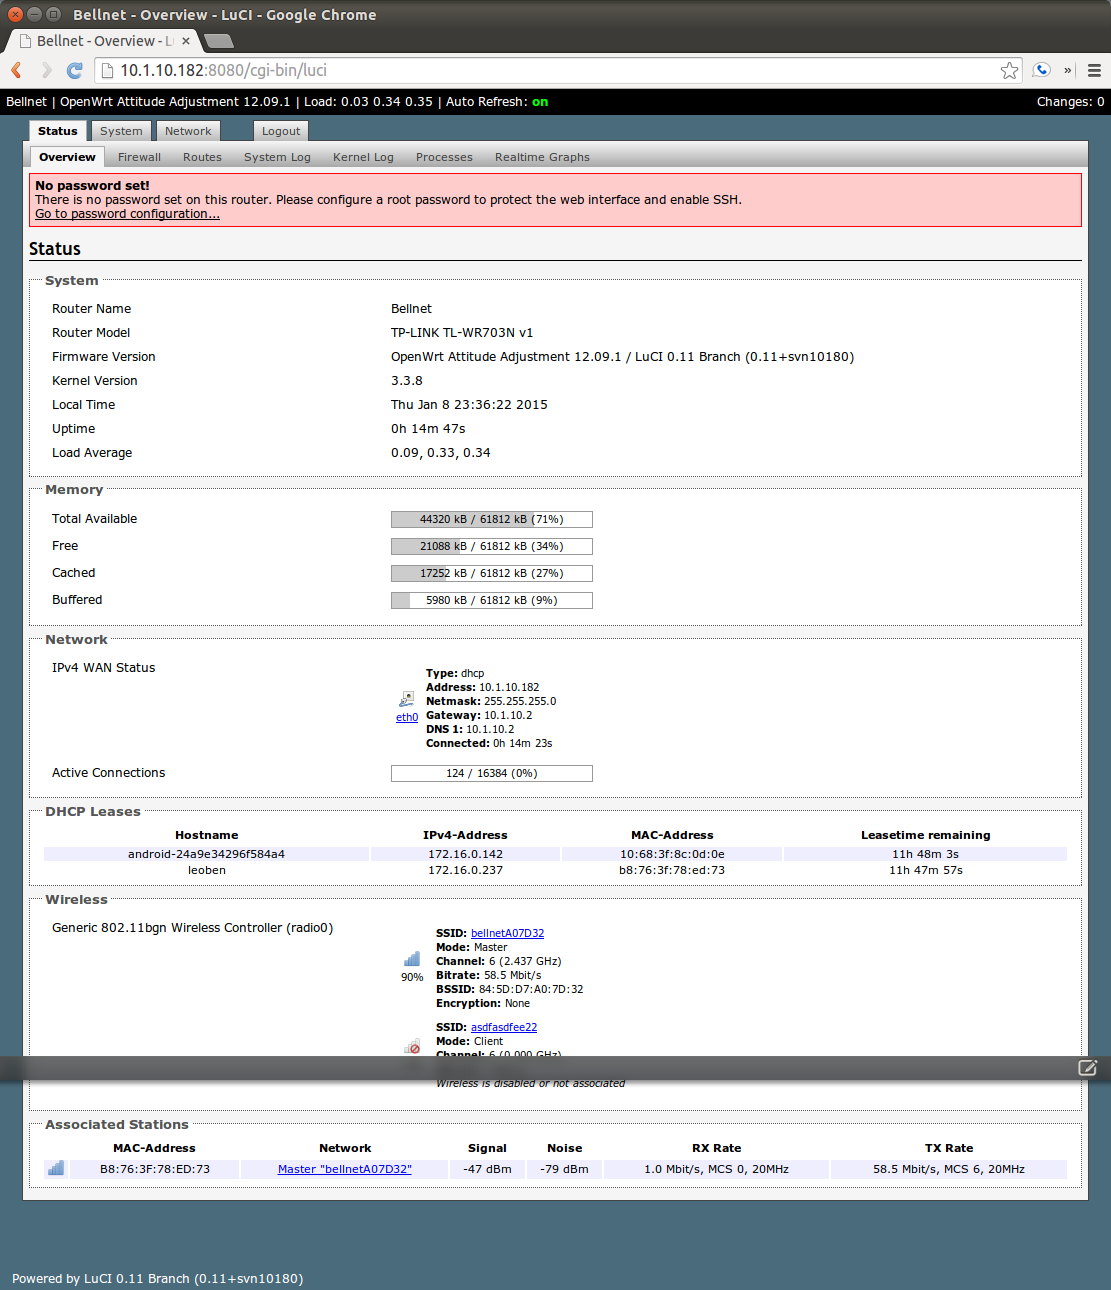Viewport: 1111px width, 1290px height.
Task: View the Processes subtab
Action: click(x=444, y=157)
